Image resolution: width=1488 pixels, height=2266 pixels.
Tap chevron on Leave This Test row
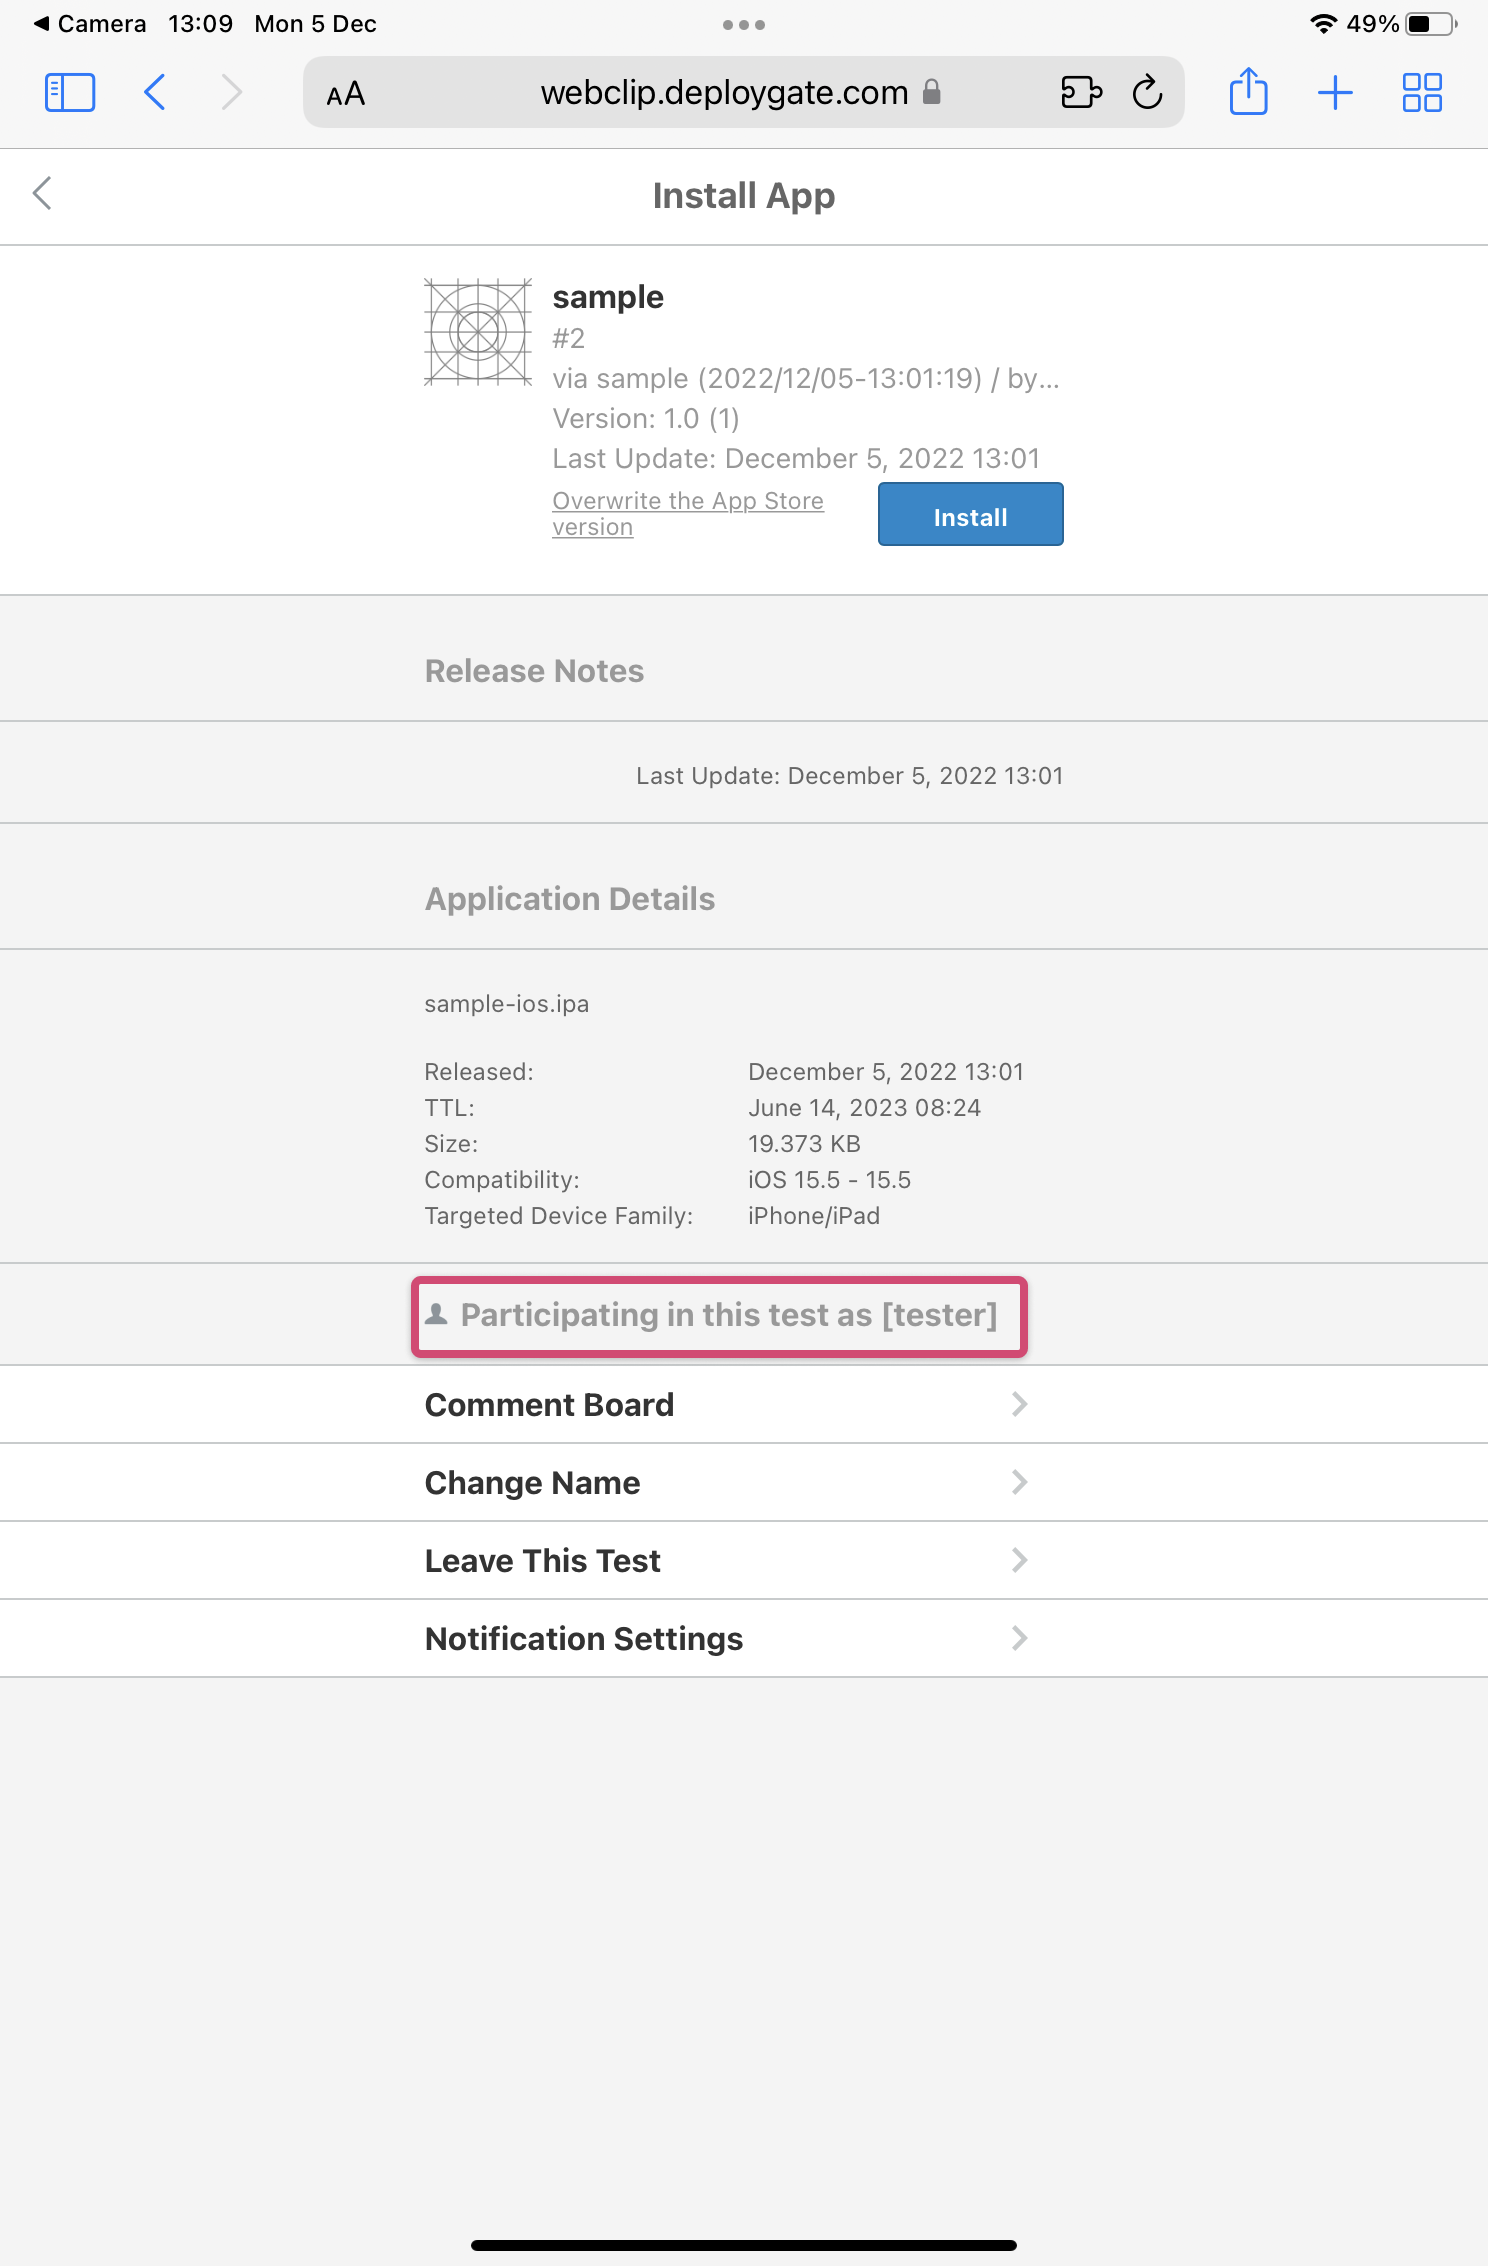1019,1560
